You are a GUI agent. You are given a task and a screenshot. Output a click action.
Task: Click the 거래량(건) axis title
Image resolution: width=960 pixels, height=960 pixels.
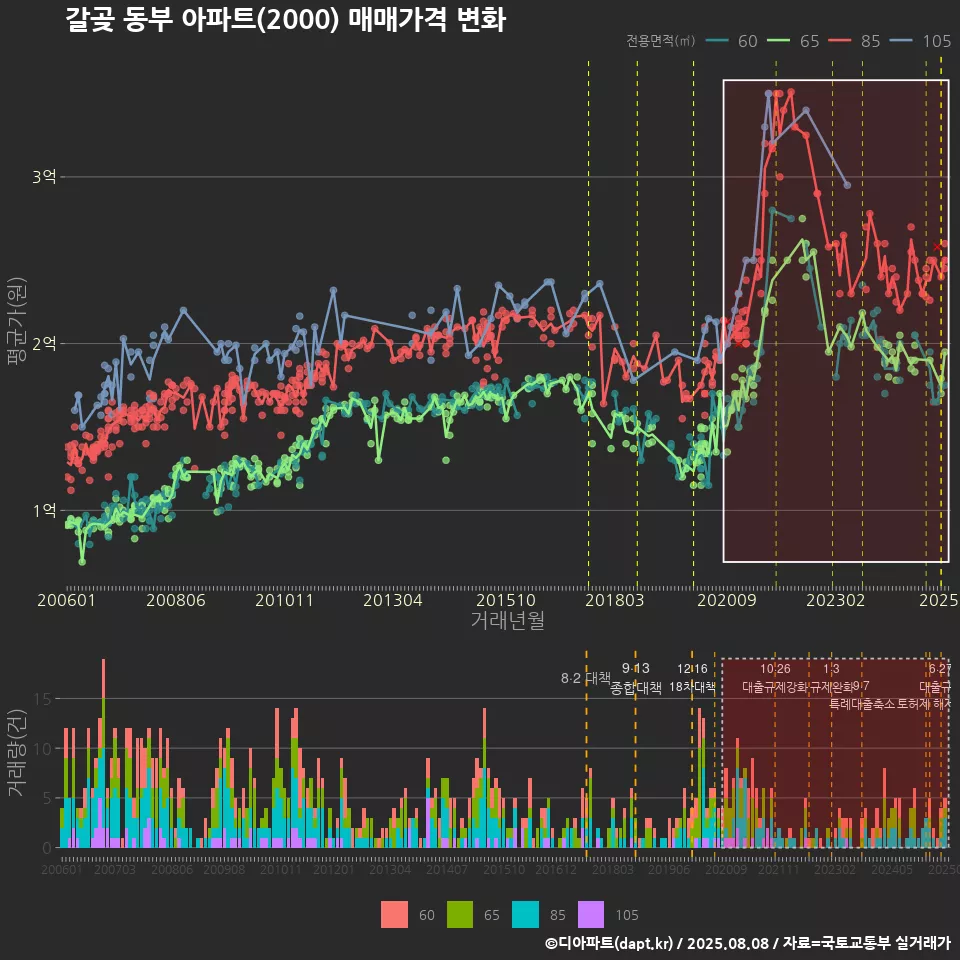[17, 754]
